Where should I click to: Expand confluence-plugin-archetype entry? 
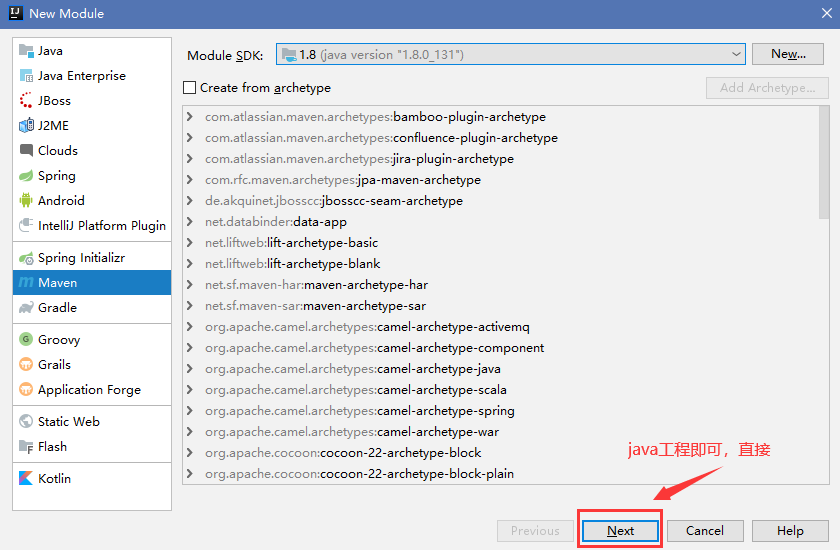pyautogui.click(x=190, y=138)
